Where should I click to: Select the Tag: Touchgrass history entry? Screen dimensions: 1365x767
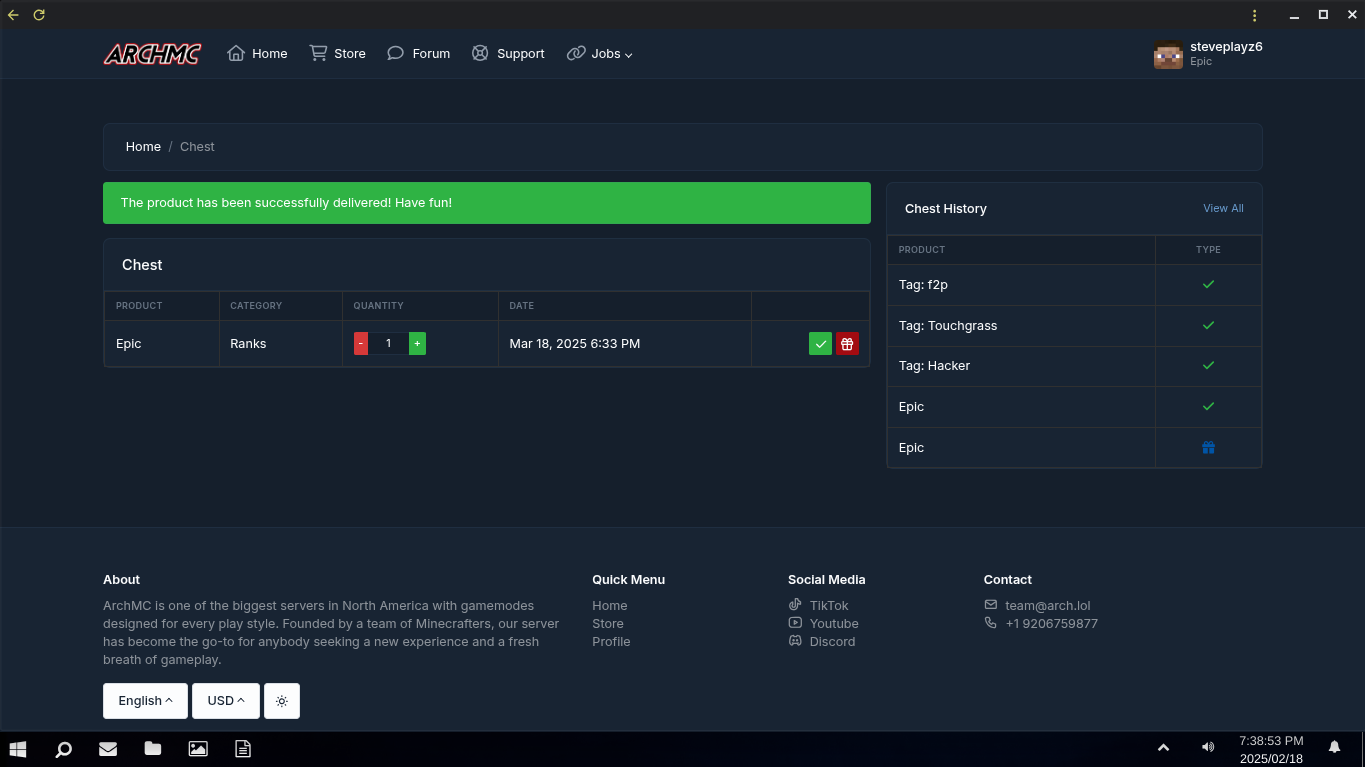point(948,326)
